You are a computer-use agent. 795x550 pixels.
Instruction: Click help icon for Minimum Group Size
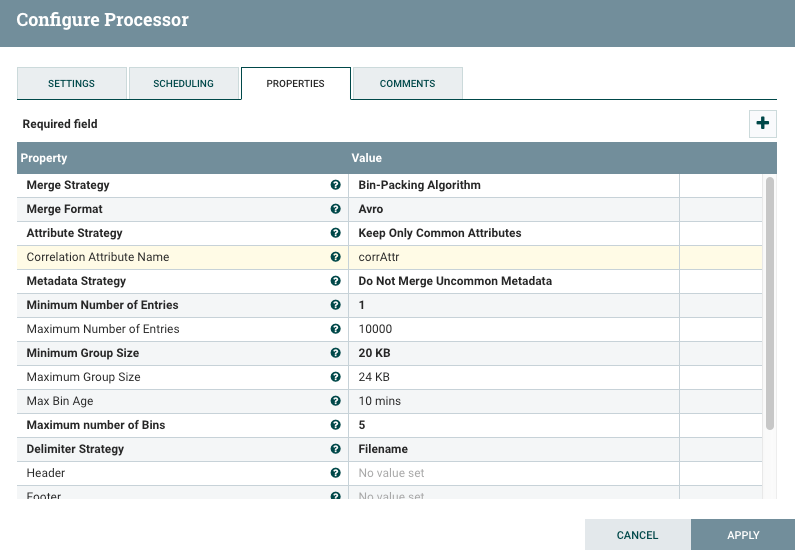[335, 353]
